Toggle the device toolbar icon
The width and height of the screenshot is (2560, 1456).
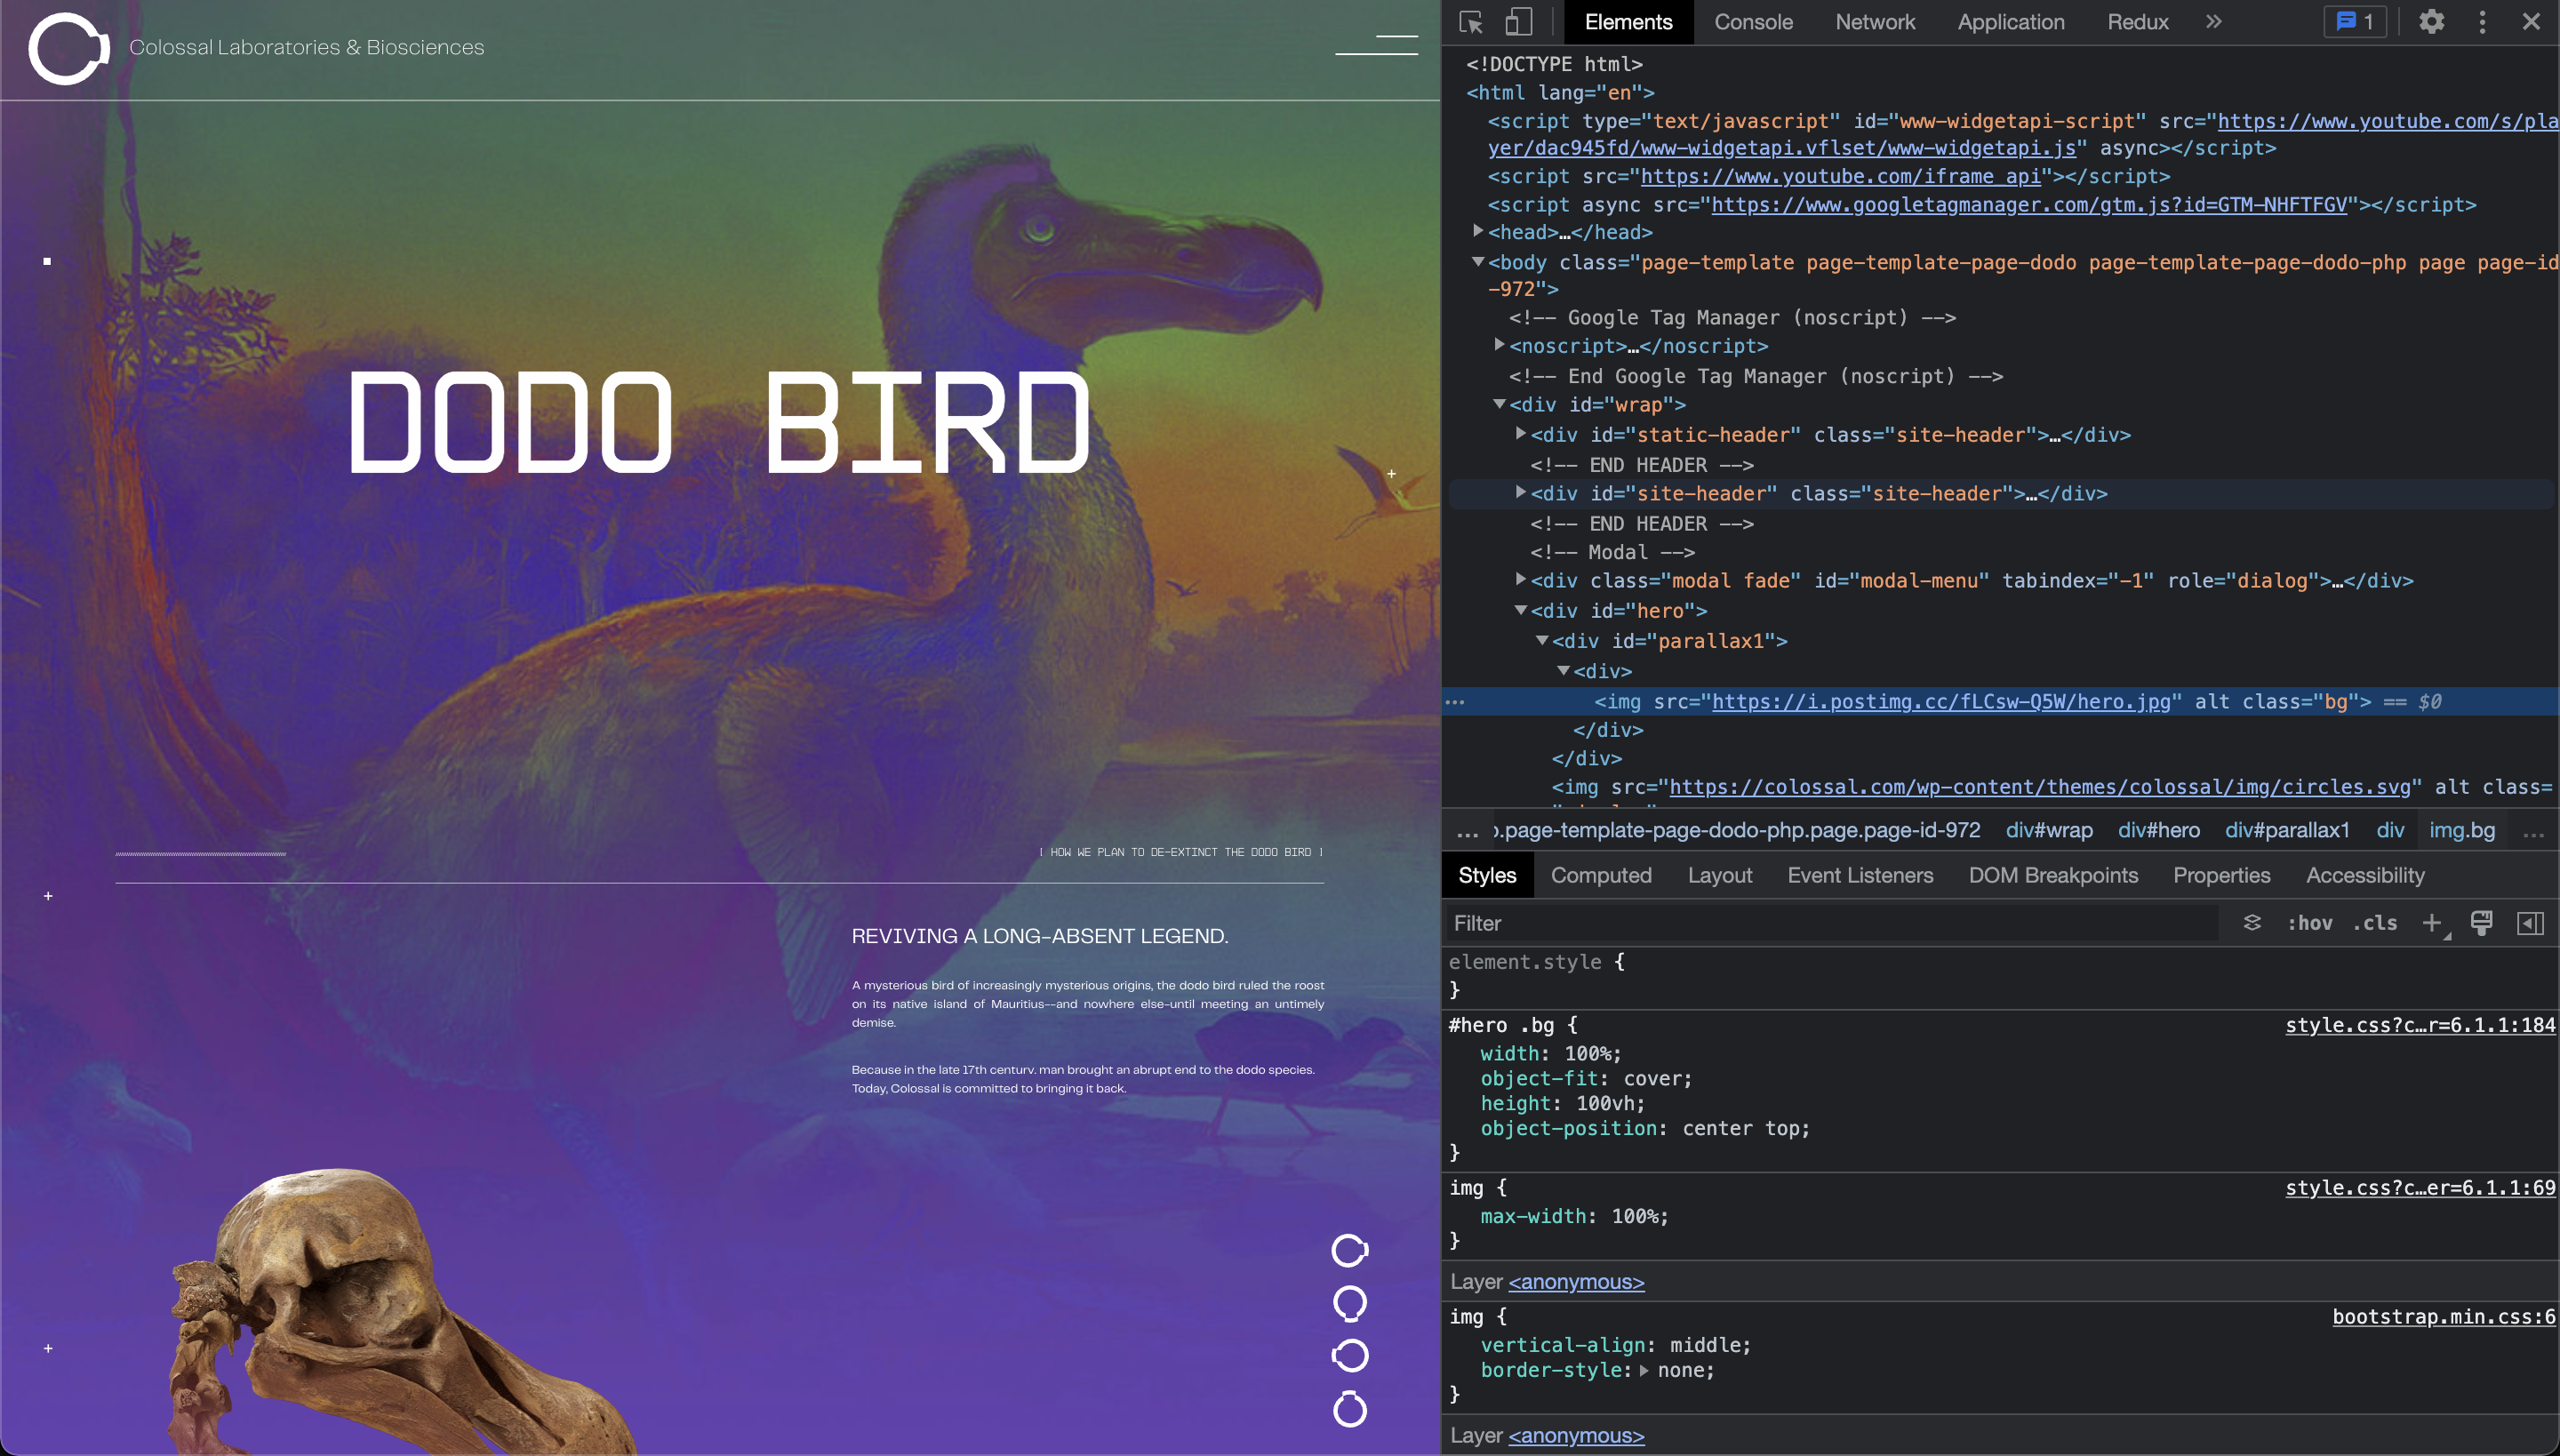pos(1519,22)
